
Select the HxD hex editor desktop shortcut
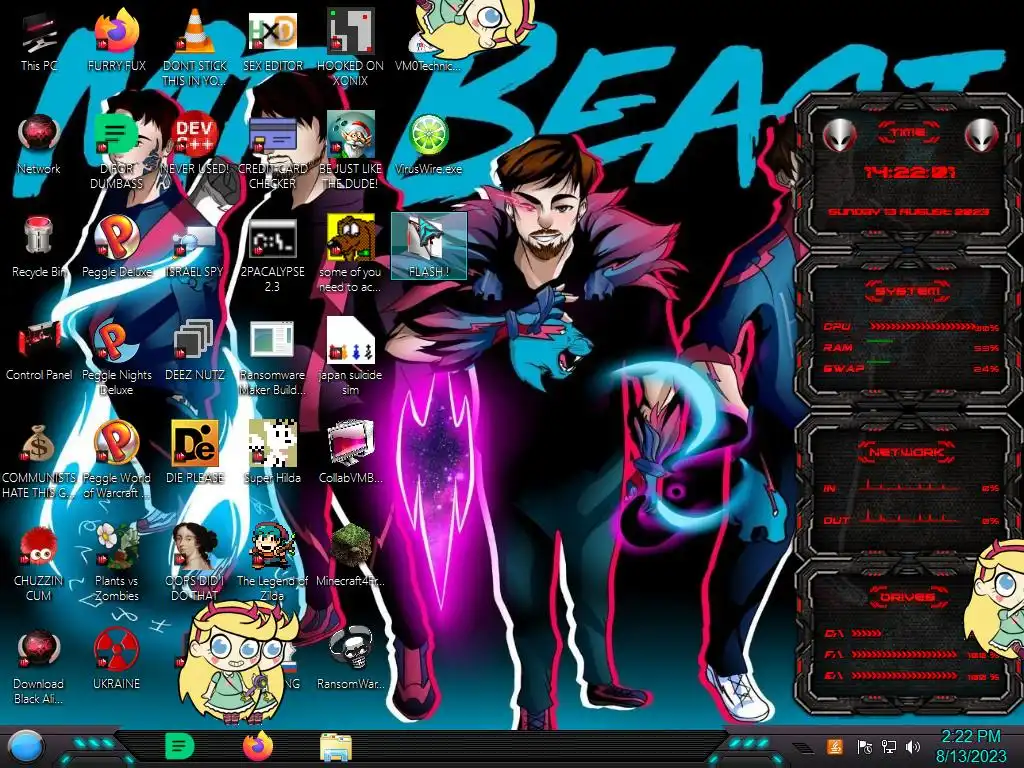click(272, 41)
